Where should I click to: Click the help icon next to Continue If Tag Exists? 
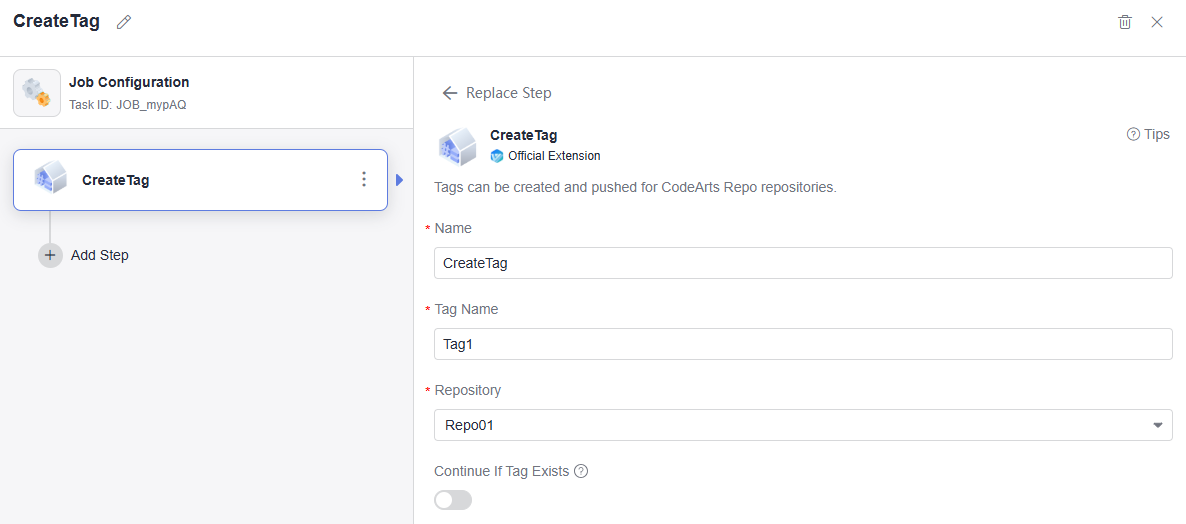581,471
